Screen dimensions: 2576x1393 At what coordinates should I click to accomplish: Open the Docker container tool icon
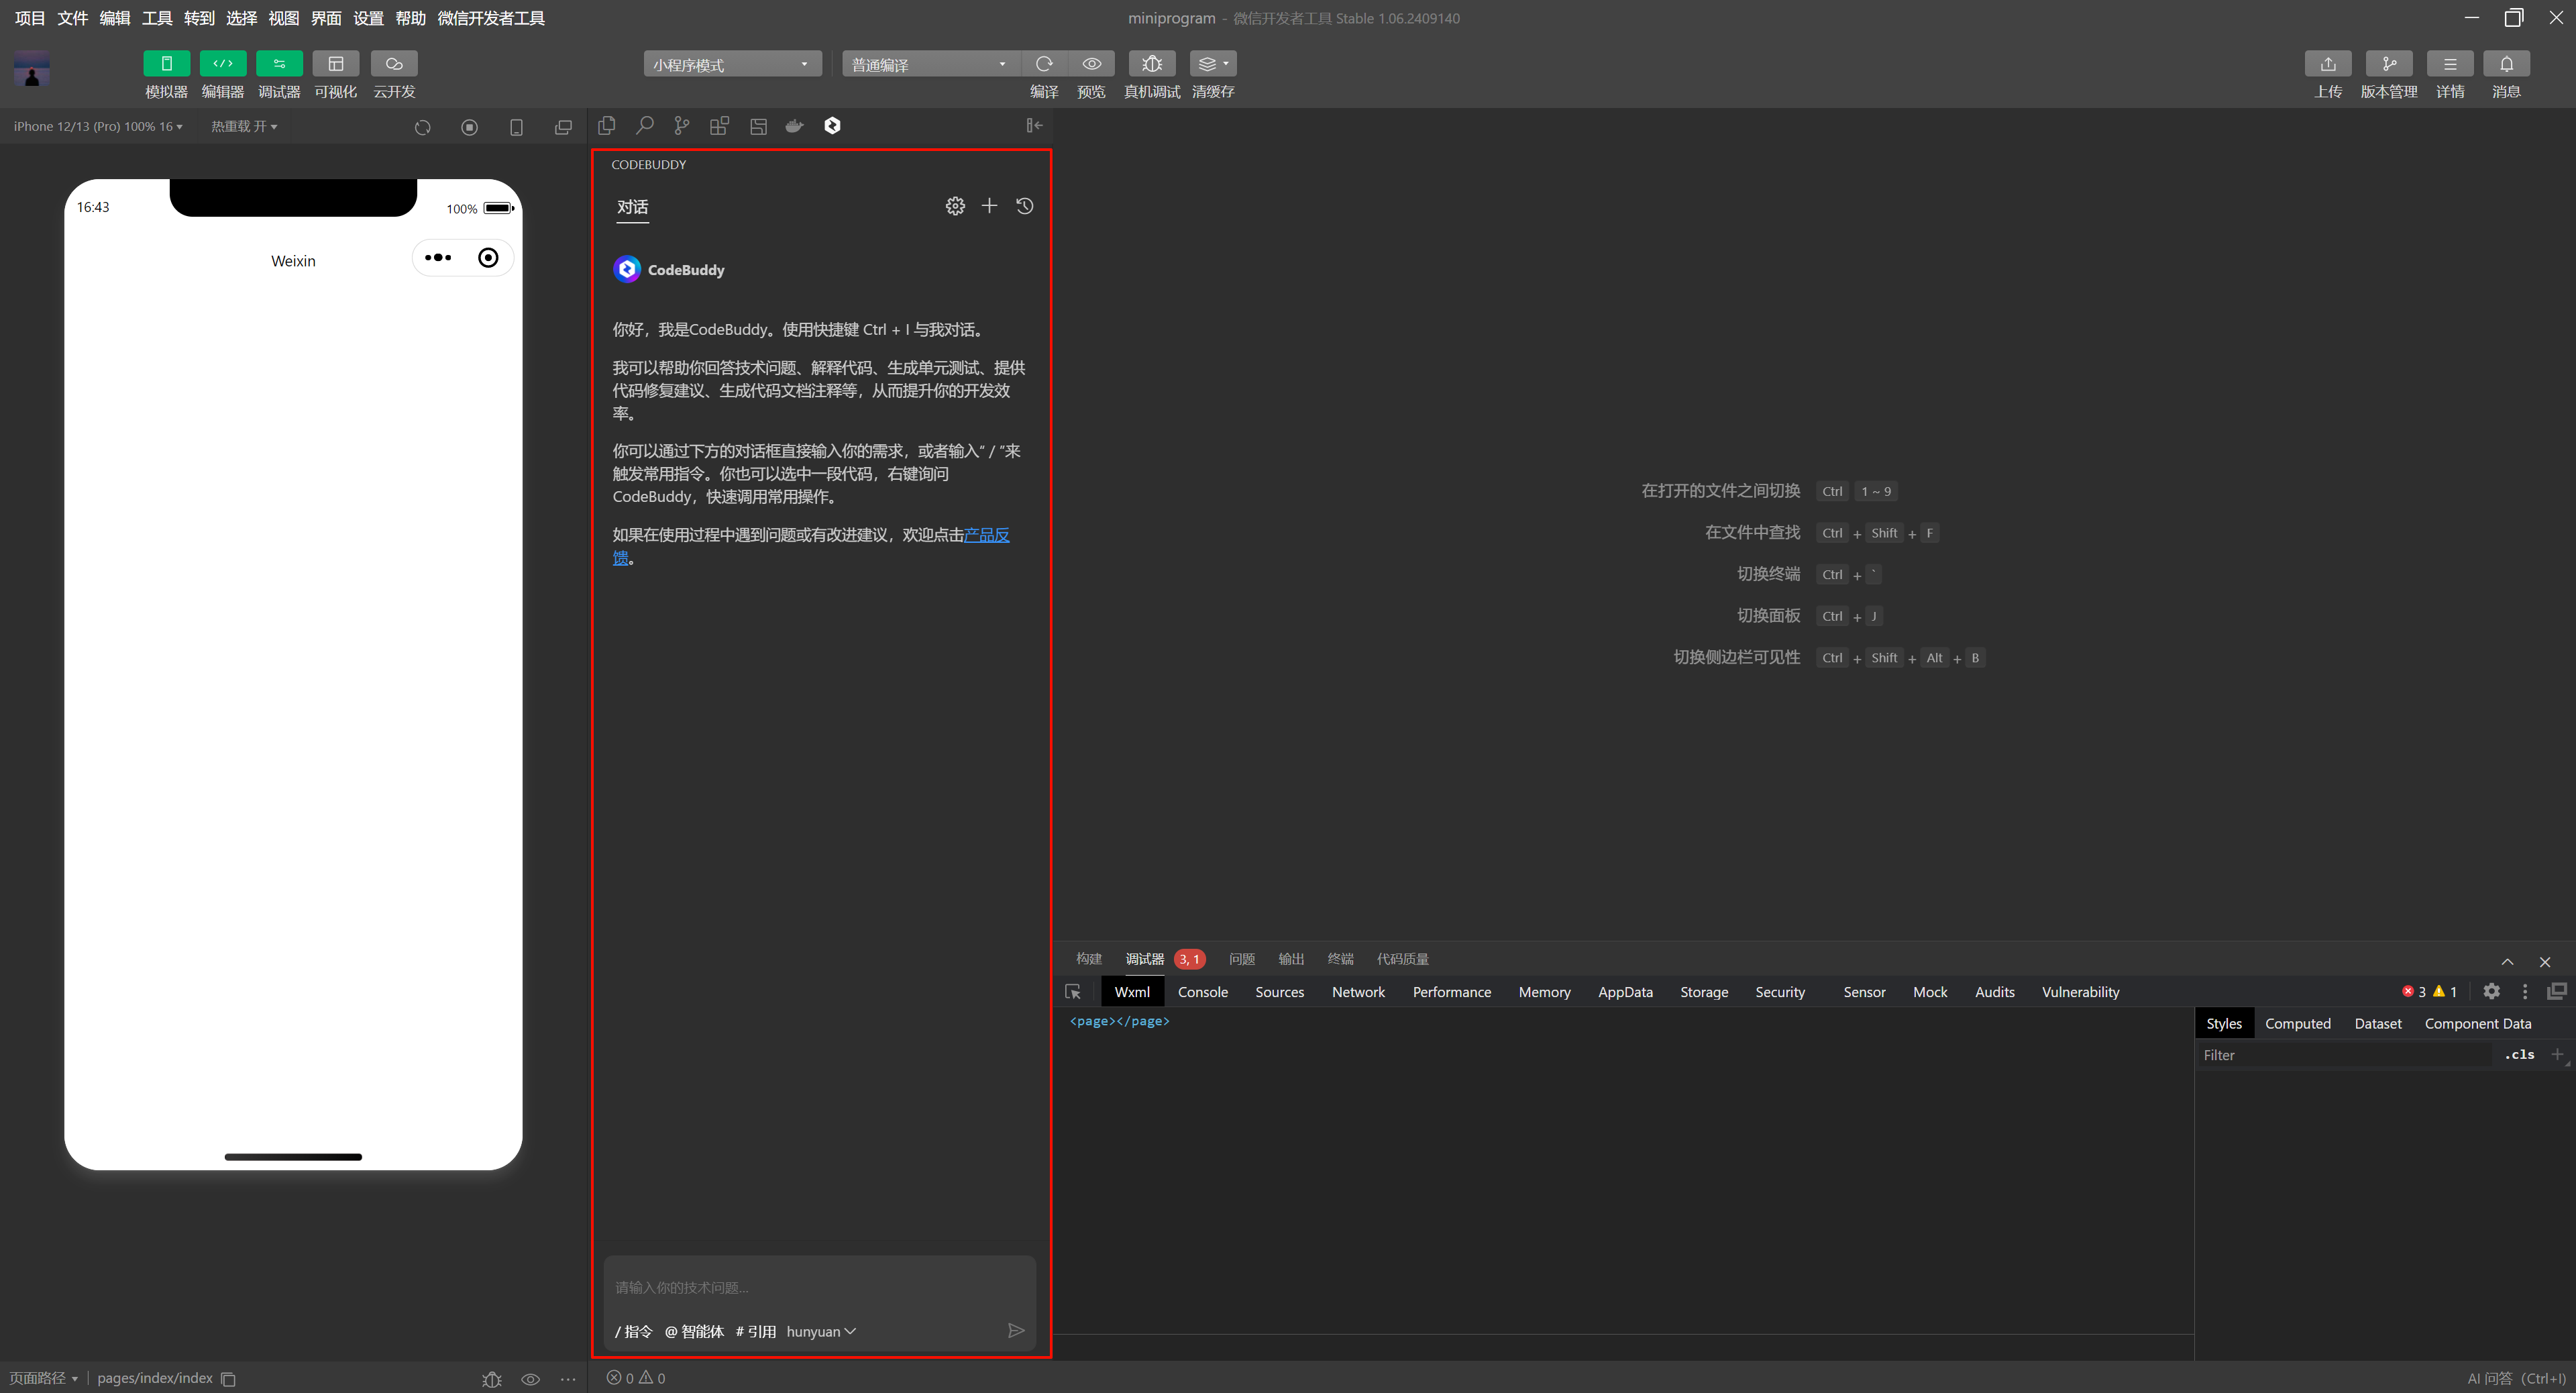[793, 126]
